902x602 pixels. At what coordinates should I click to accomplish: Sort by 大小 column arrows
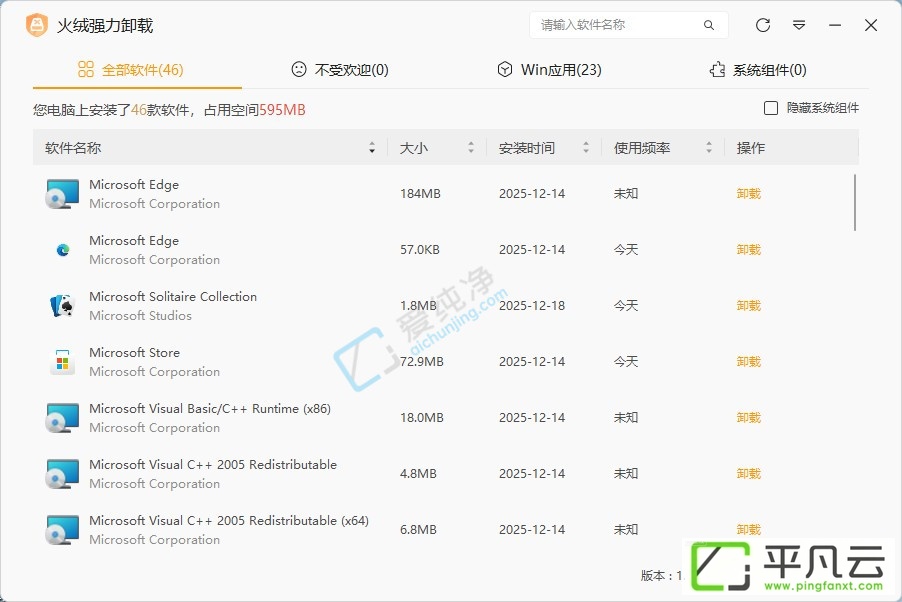[471, 148]
